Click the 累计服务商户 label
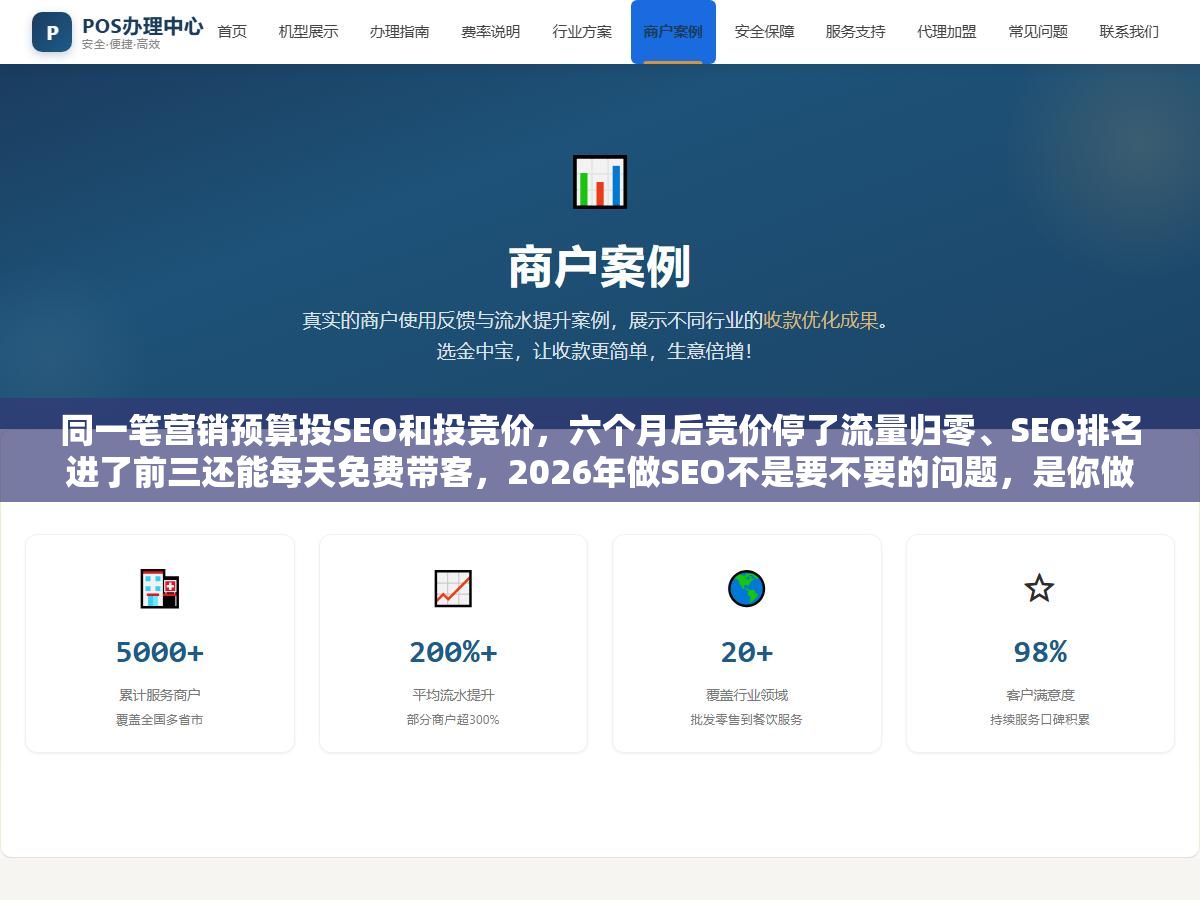The width and height of the screenshot is (1200, 900). tap(160, 695)
